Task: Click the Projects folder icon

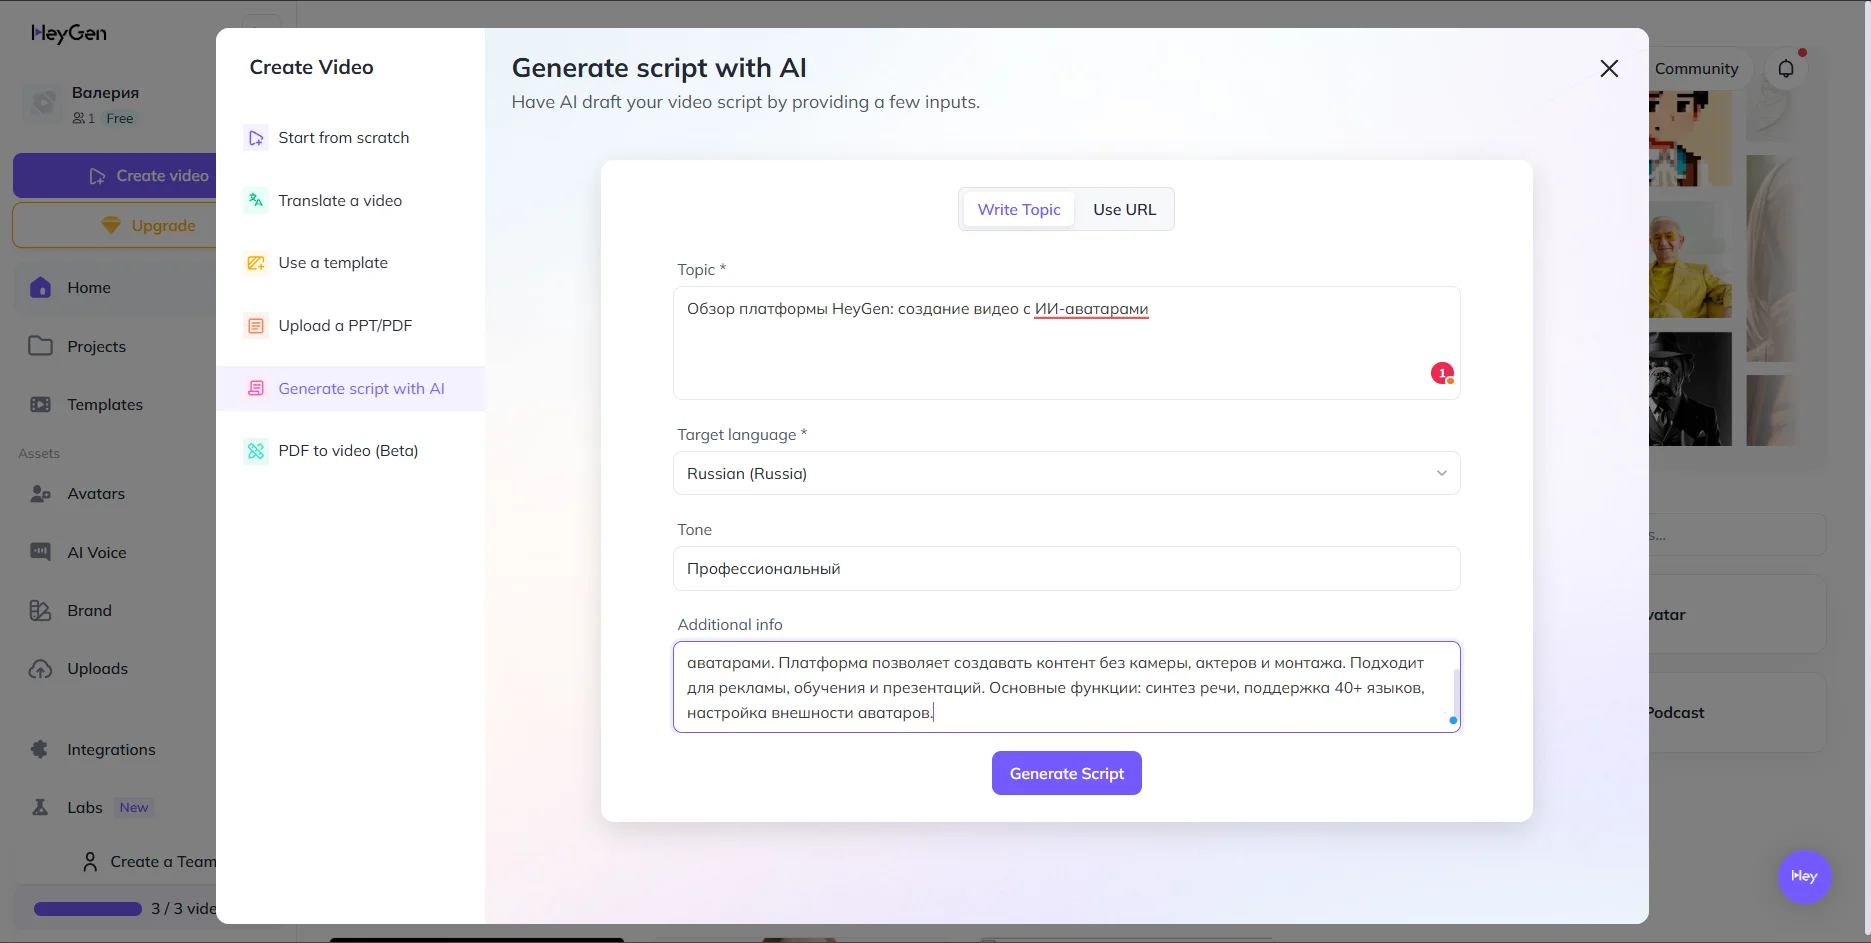Action: [x=41, y=346]
